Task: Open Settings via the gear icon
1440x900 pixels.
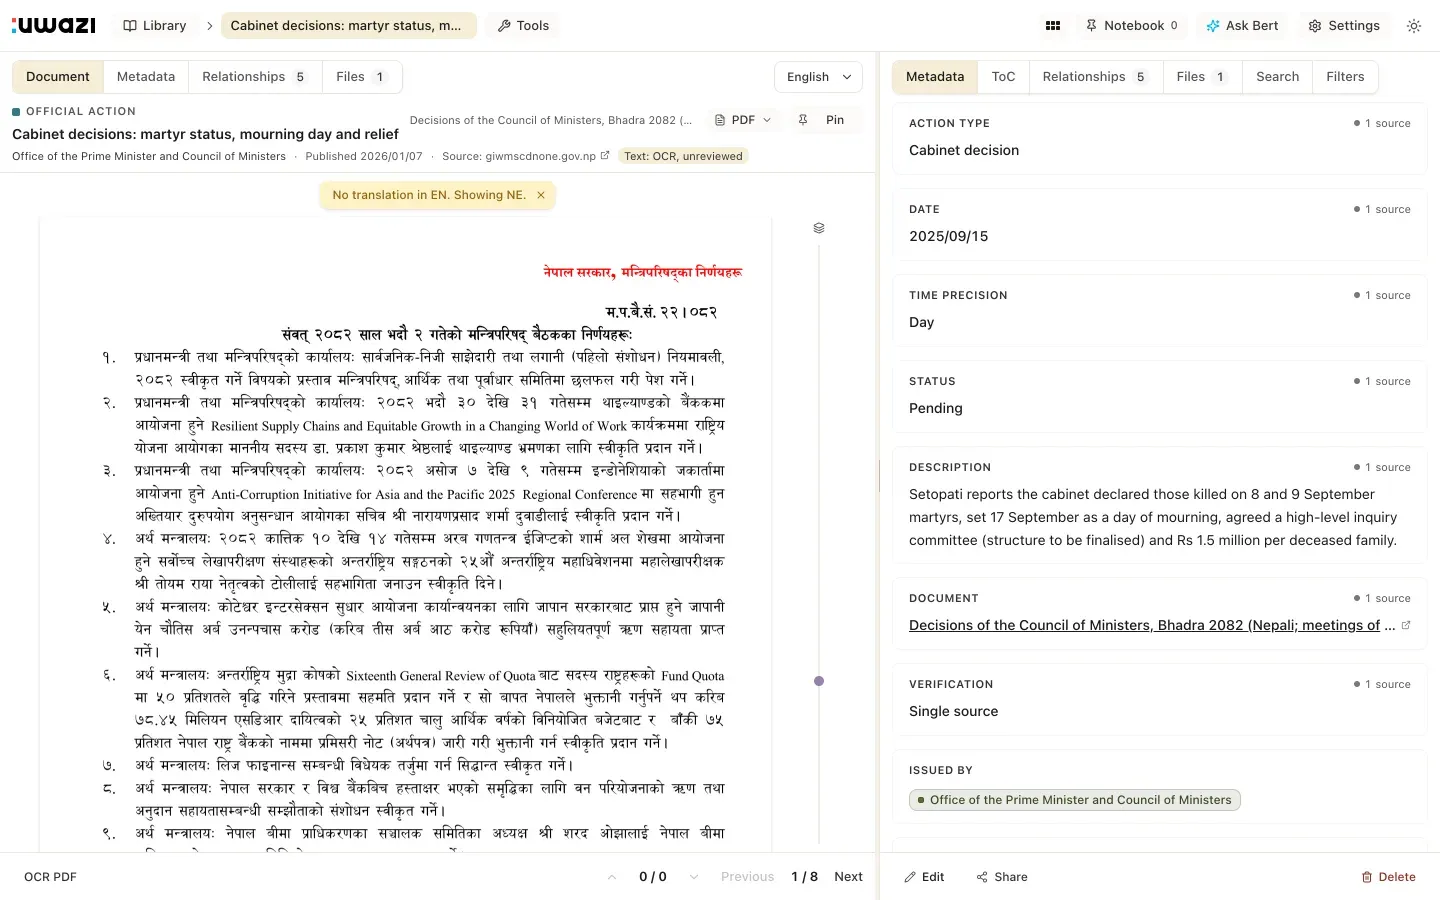Action: 1344,26
